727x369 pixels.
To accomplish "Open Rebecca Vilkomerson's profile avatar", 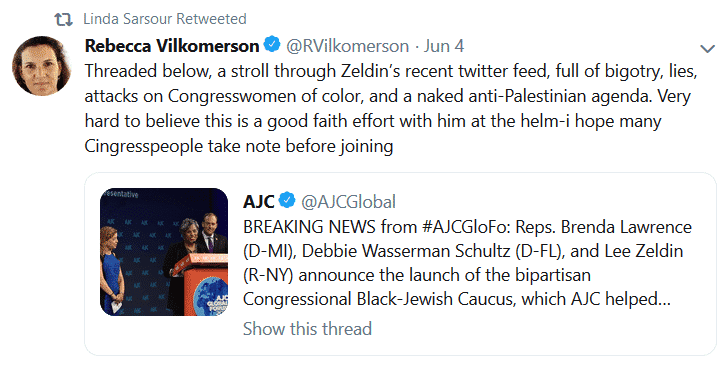I will [41, 66].
